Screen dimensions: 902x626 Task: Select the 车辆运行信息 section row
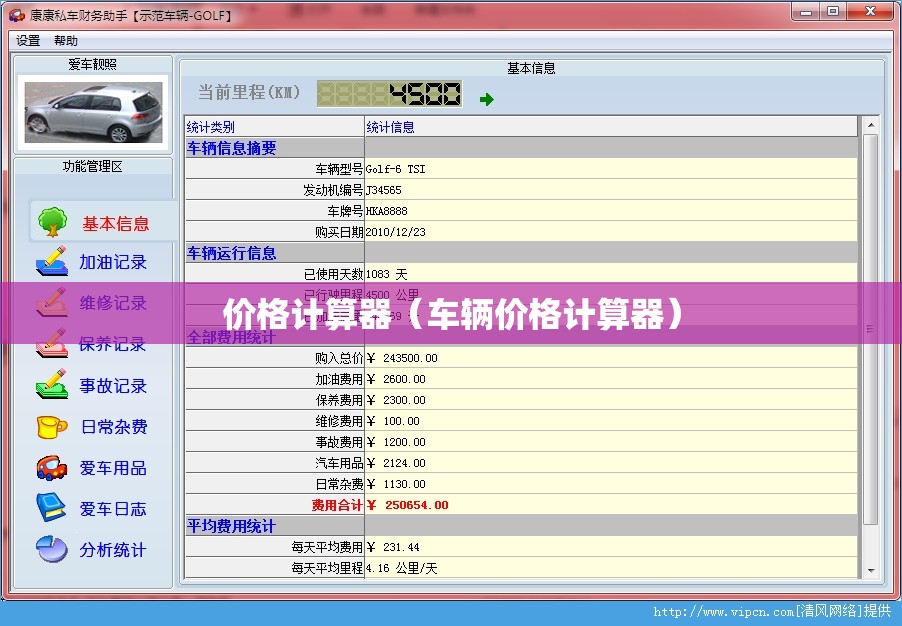pos(521,253)
